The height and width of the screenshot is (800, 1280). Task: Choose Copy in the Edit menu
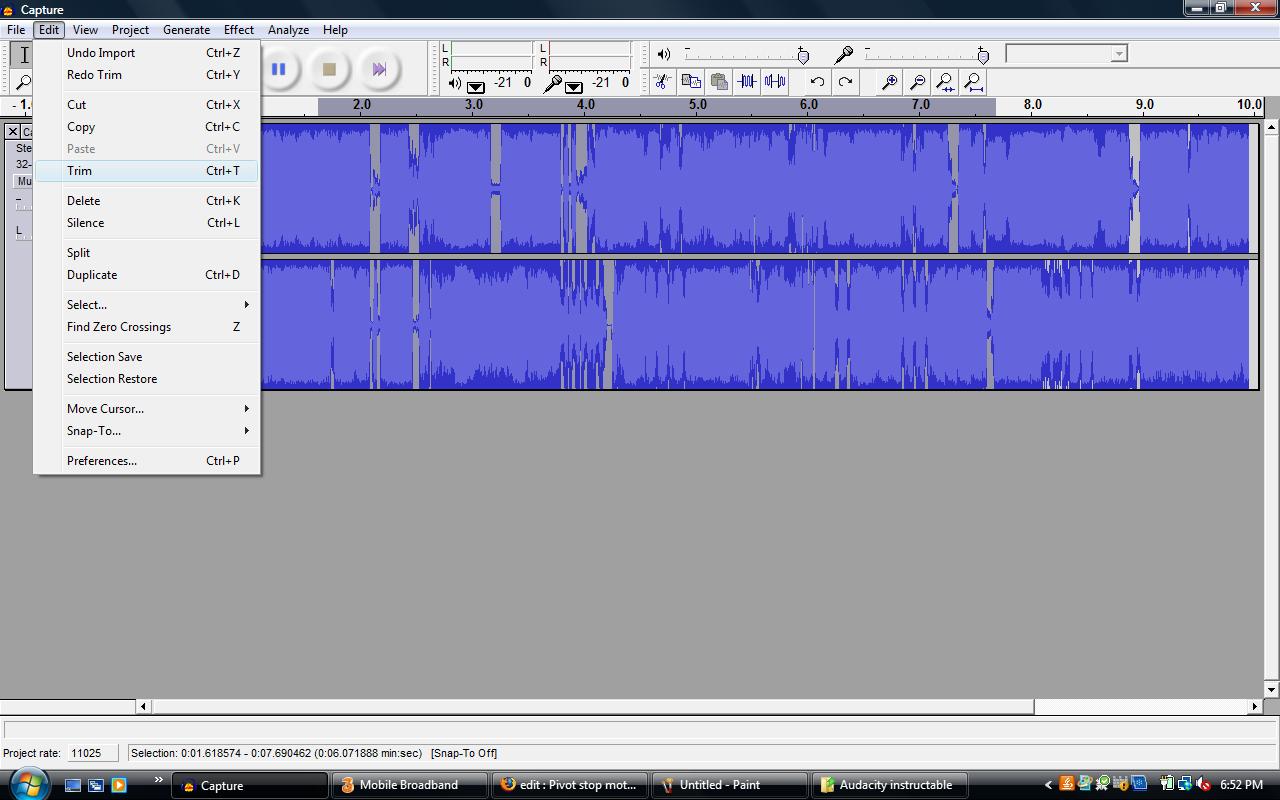click(147, 127)
